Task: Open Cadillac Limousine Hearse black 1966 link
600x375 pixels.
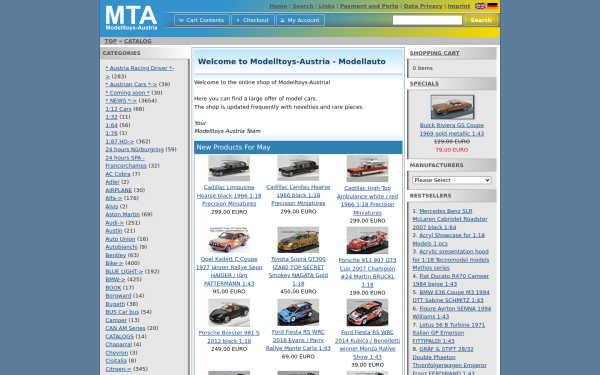Action: 229,196
